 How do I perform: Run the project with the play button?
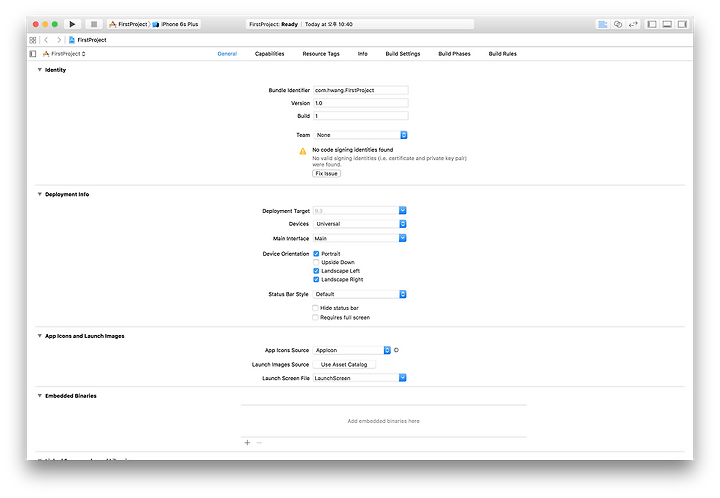[72, 24]
